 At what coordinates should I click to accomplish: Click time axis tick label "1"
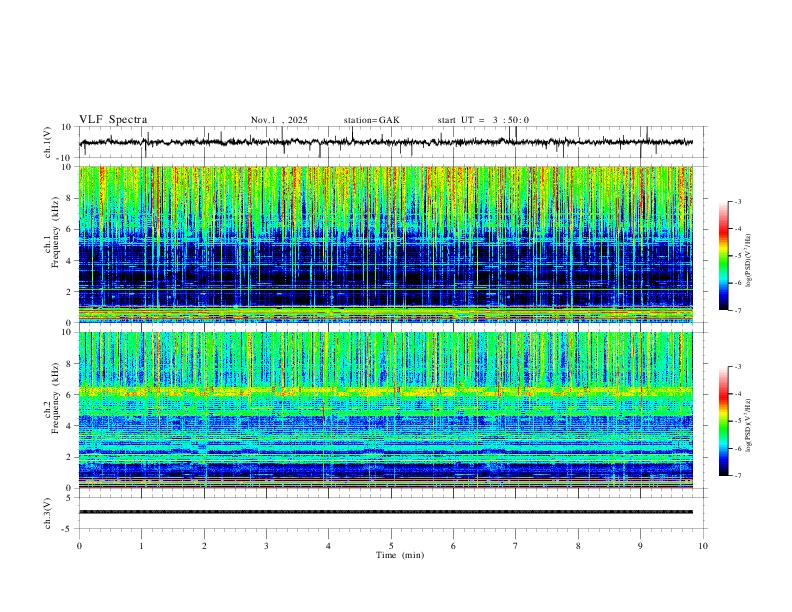click(x=141, y=546)
